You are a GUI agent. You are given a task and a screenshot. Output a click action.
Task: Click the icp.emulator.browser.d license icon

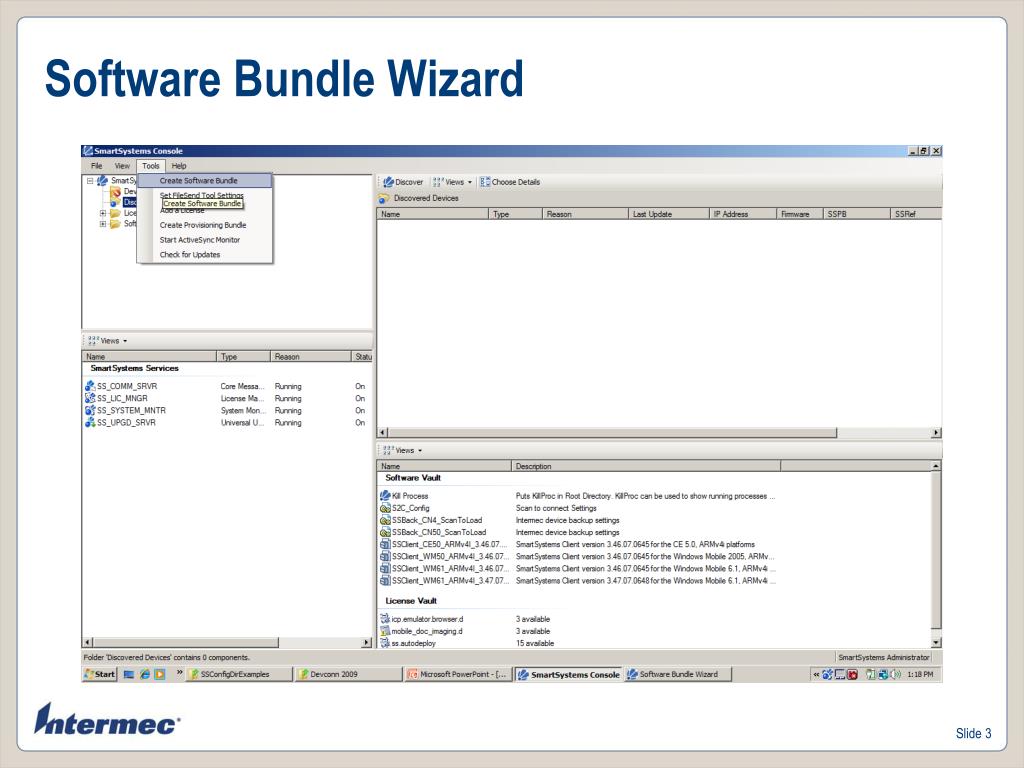[385, 618]
